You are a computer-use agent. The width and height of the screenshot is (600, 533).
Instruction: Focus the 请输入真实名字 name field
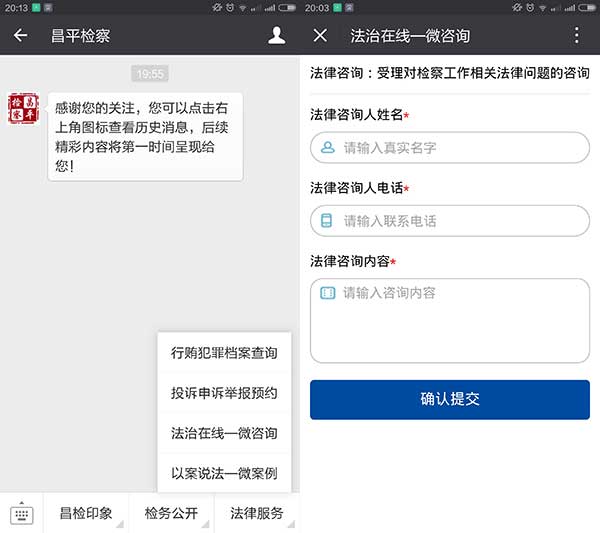pyautogui.click(x=450, y=148)
